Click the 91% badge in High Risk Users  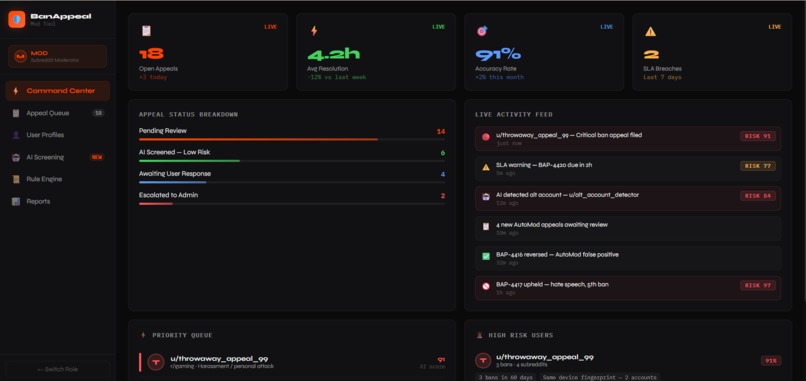pyautogui.click(x=771, y=361)
